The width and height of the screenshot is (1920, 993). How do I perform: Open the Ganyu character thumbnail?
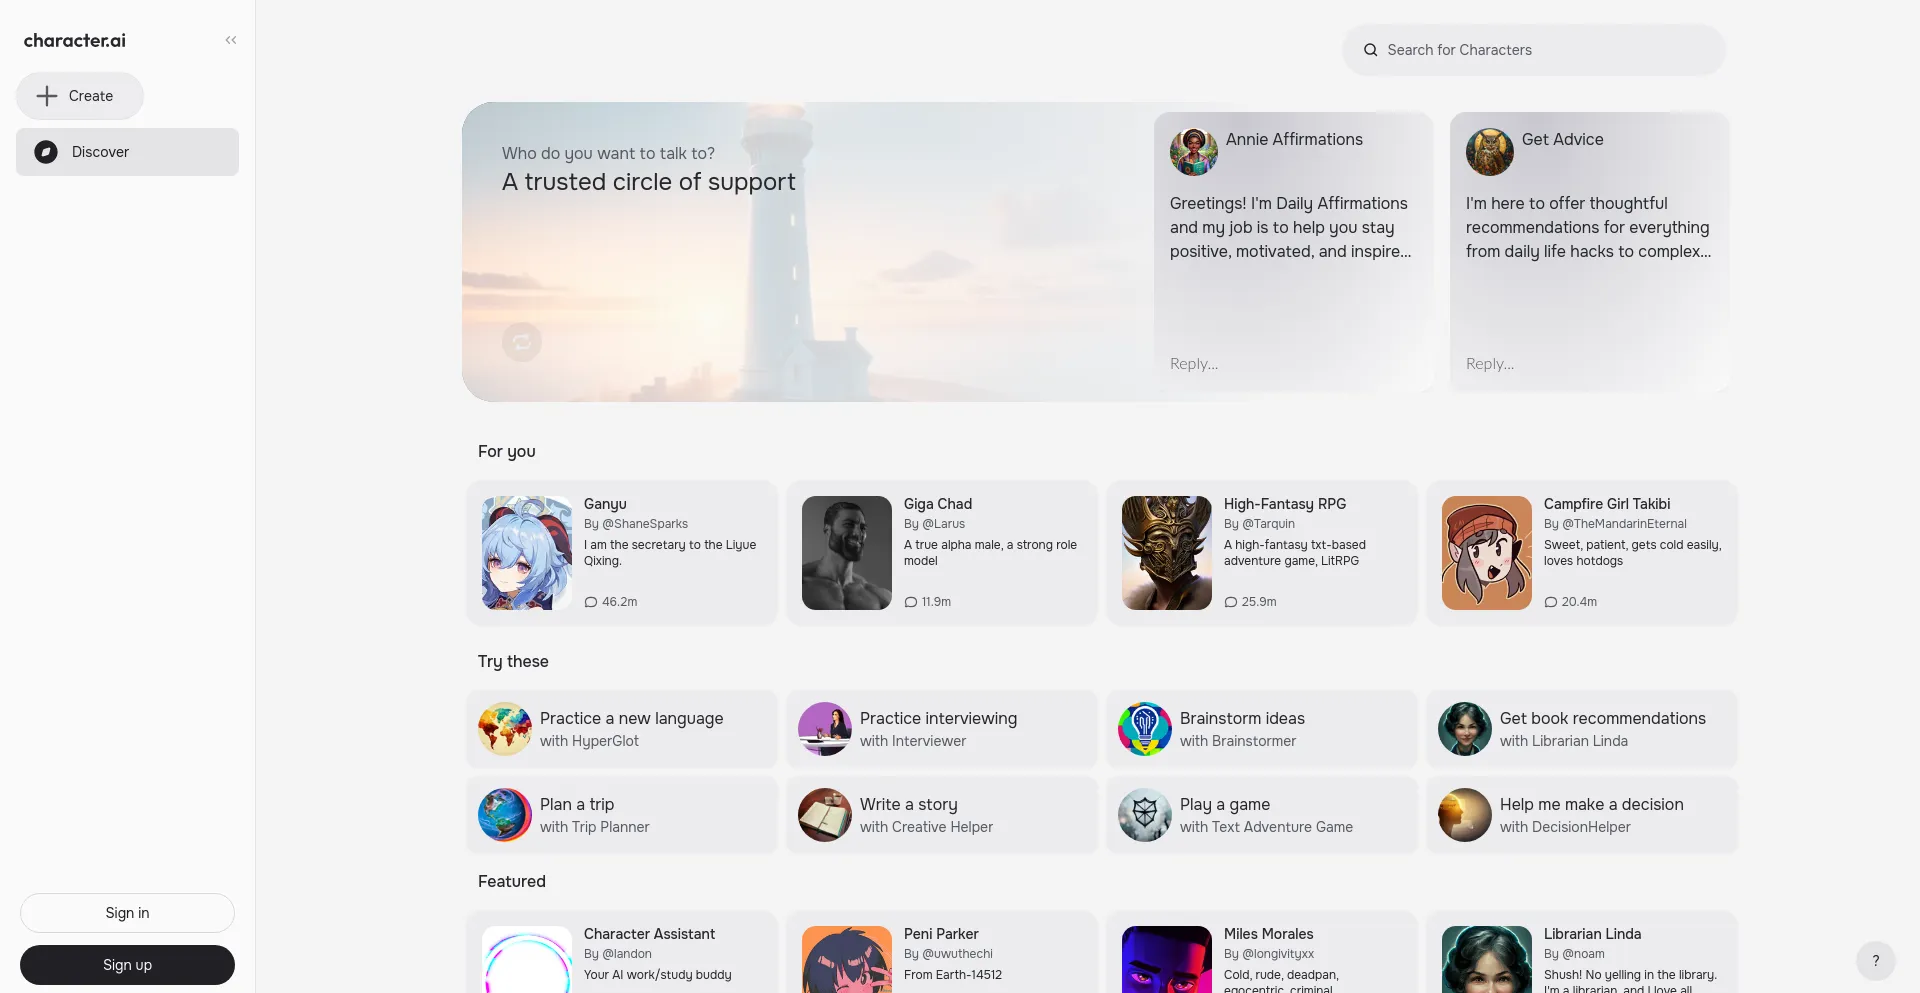526,553
